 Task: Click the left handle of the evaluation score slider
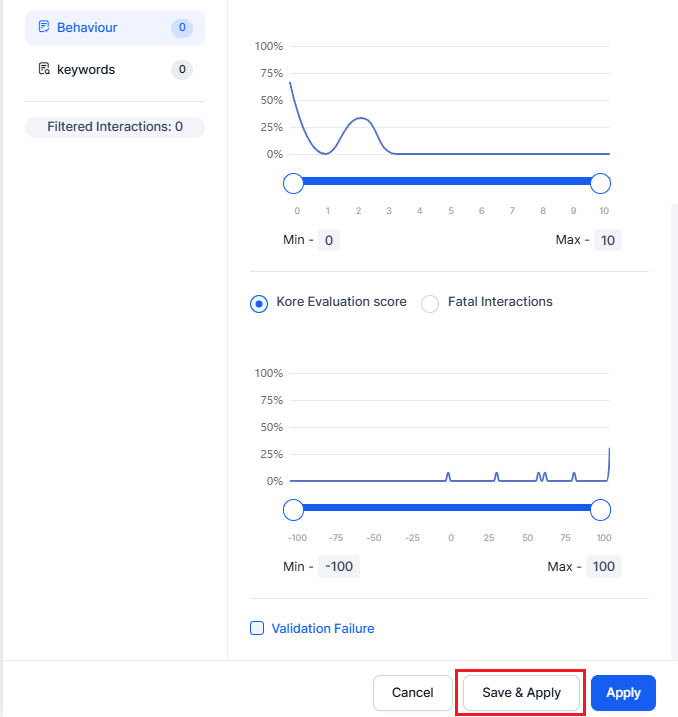point(293,510)
